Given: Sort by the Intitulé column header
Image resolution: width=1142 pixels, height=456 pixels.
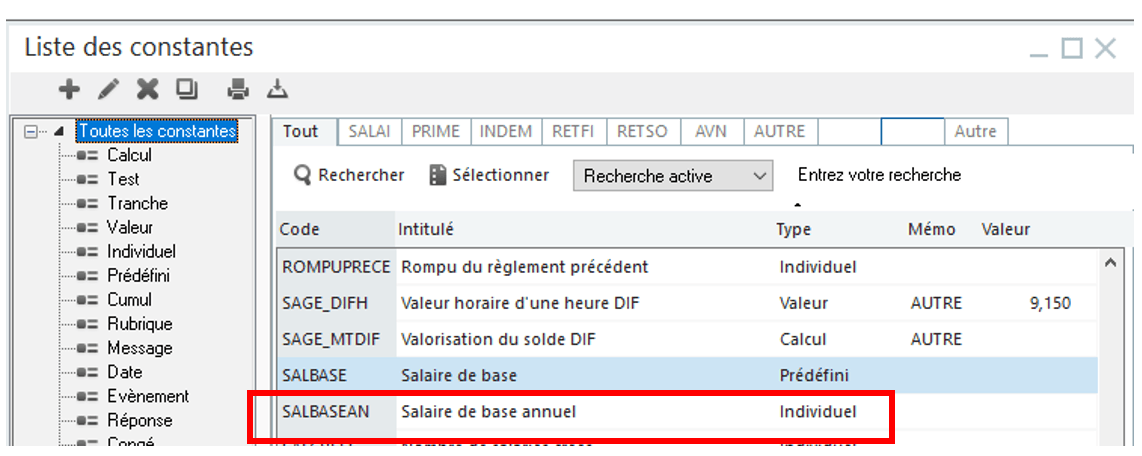Looking at the screenshot, I should pyautogui.click(x=426, y=230).
